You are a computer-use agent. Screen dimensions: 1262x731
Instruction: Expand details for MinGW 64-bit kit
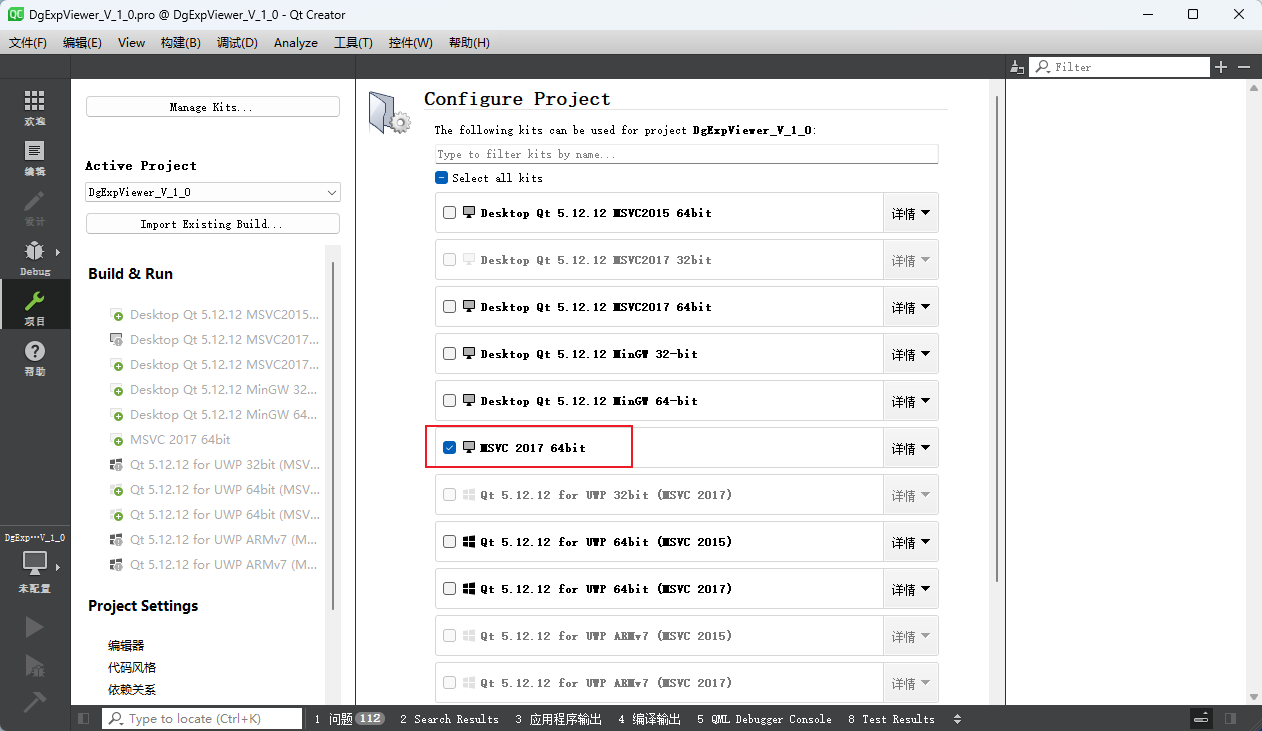click(x=910, y=401)
